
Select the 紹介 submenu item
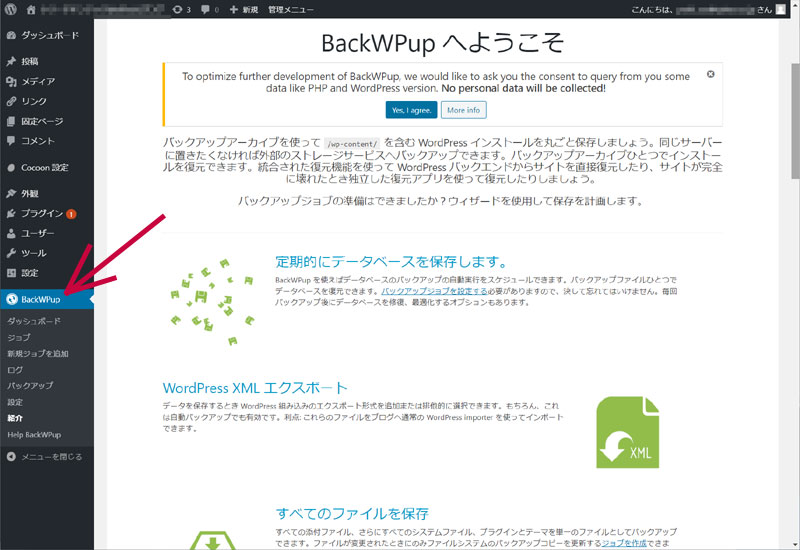(x=15, y=418)
